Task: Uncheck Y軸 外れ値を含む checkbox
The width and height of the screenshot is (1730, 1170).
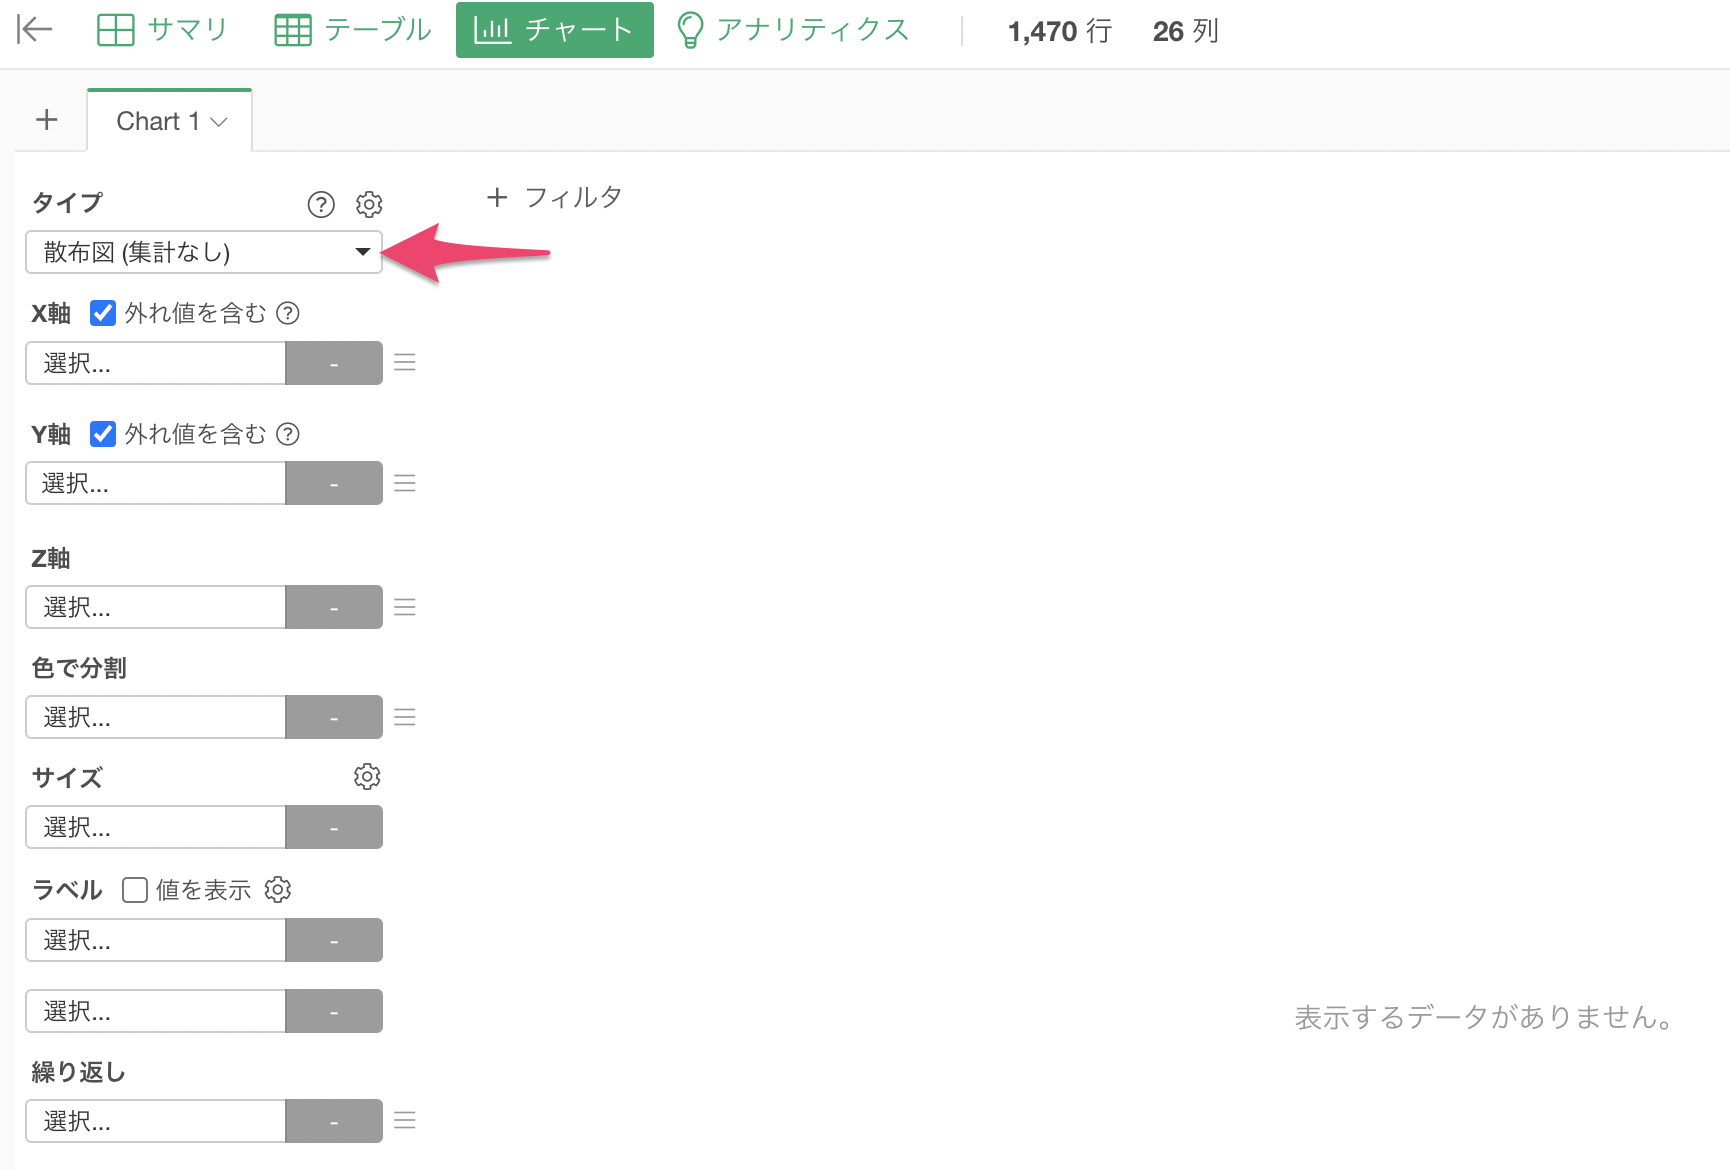Action: pos(103,434)
